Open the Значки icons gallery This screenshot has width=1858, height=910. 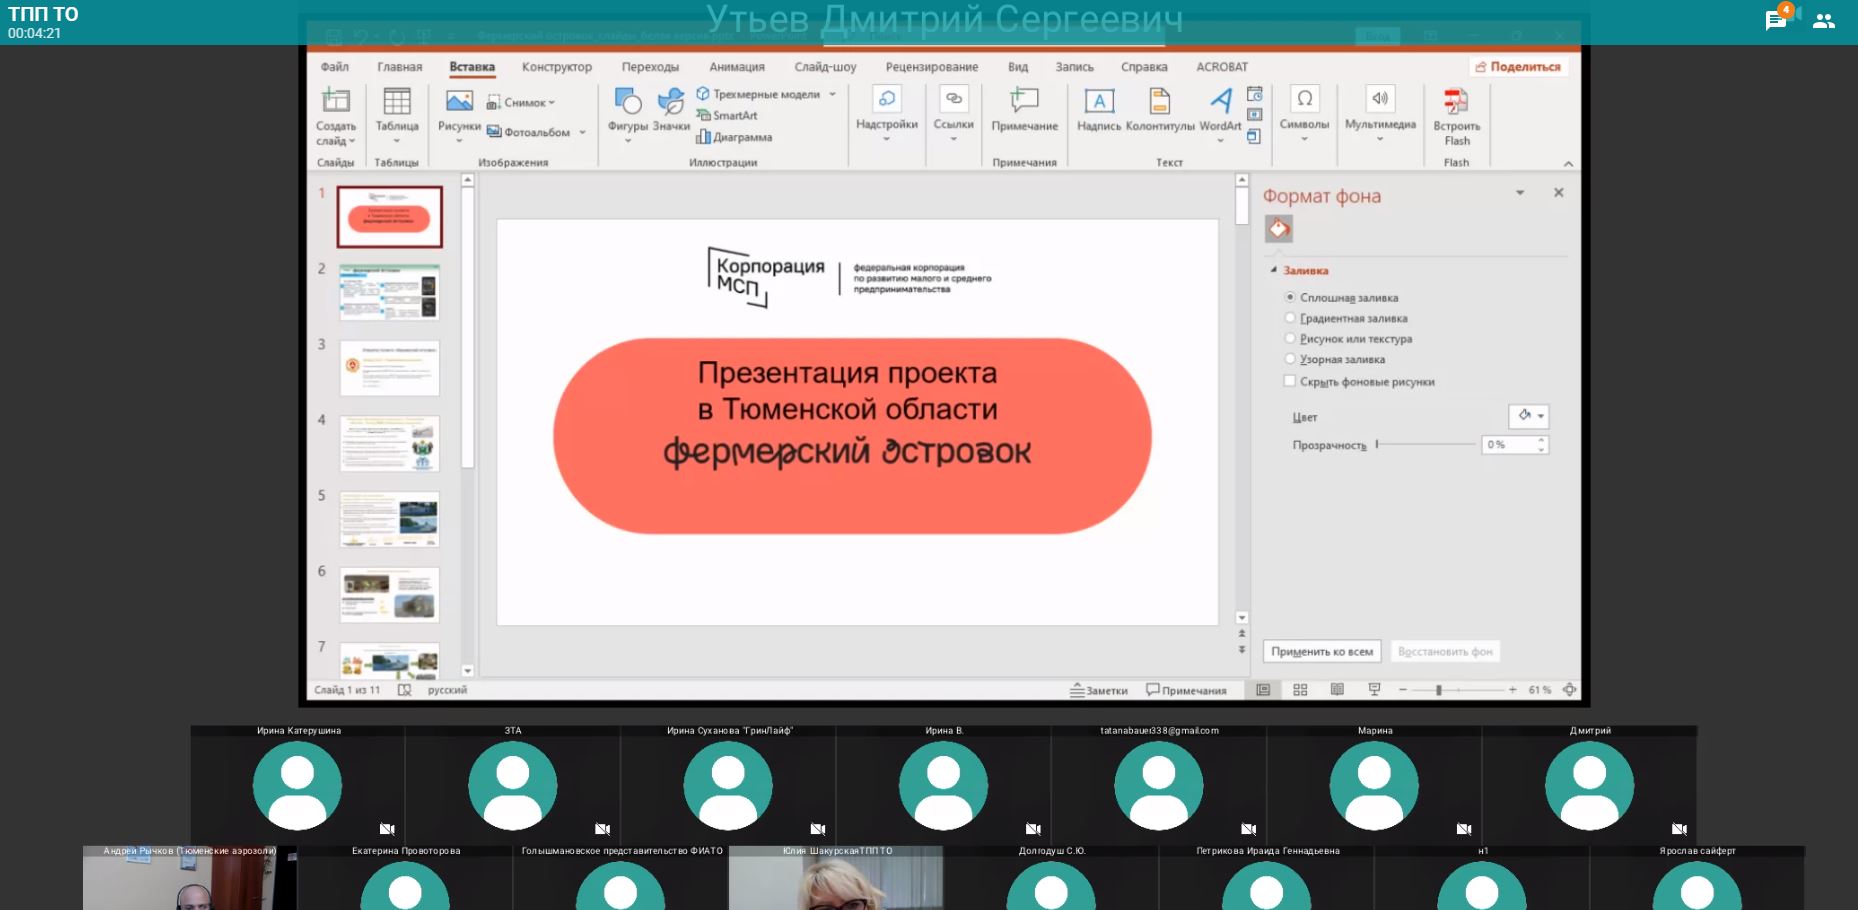(671, 100)
